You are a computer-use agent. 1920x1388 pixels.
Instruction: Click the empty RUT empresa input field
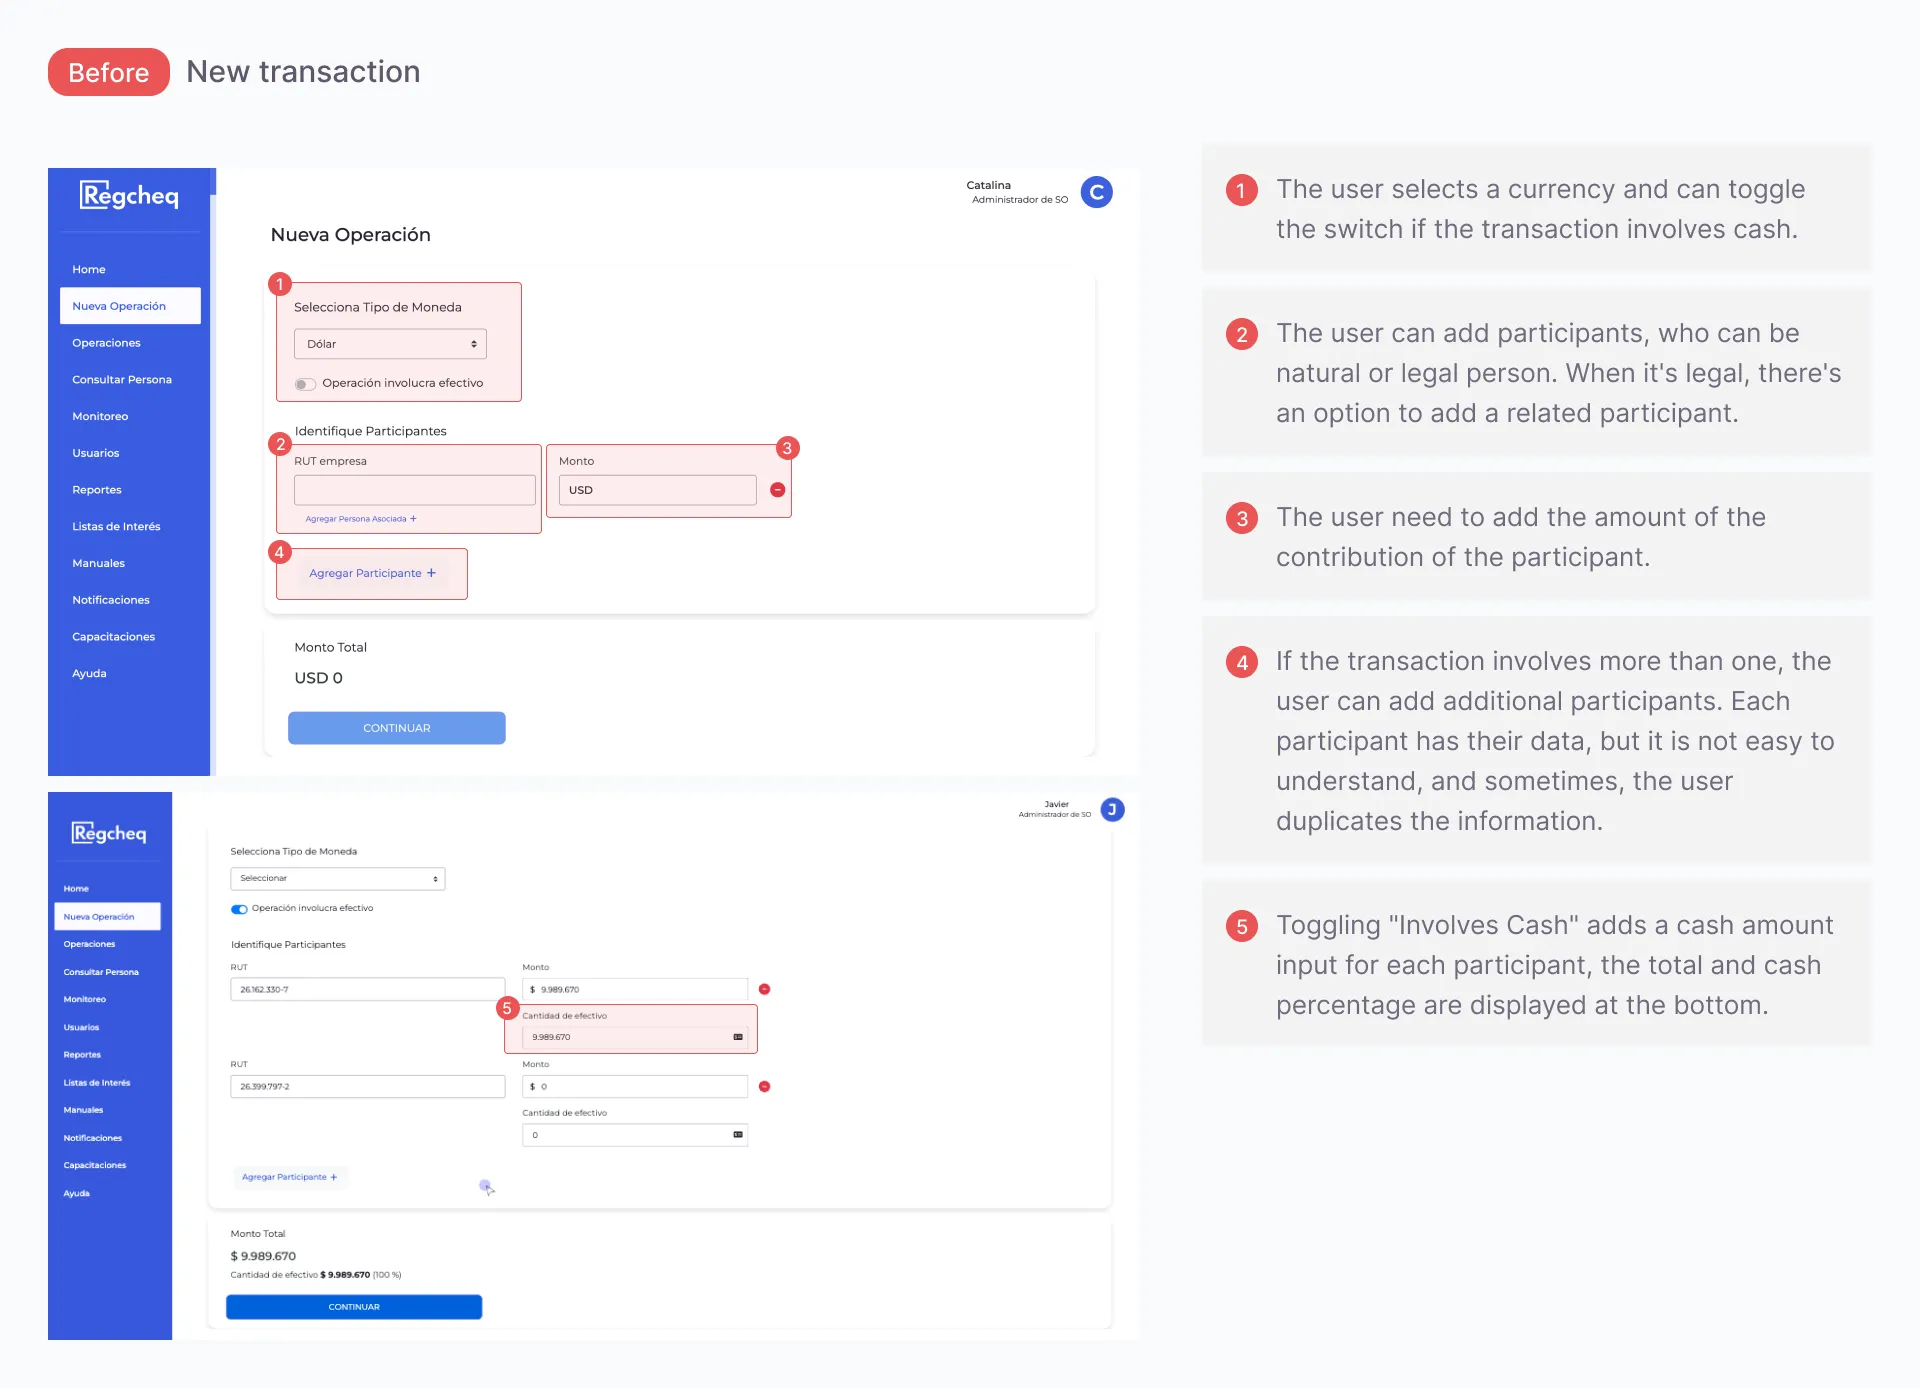[x=414, y=490]
